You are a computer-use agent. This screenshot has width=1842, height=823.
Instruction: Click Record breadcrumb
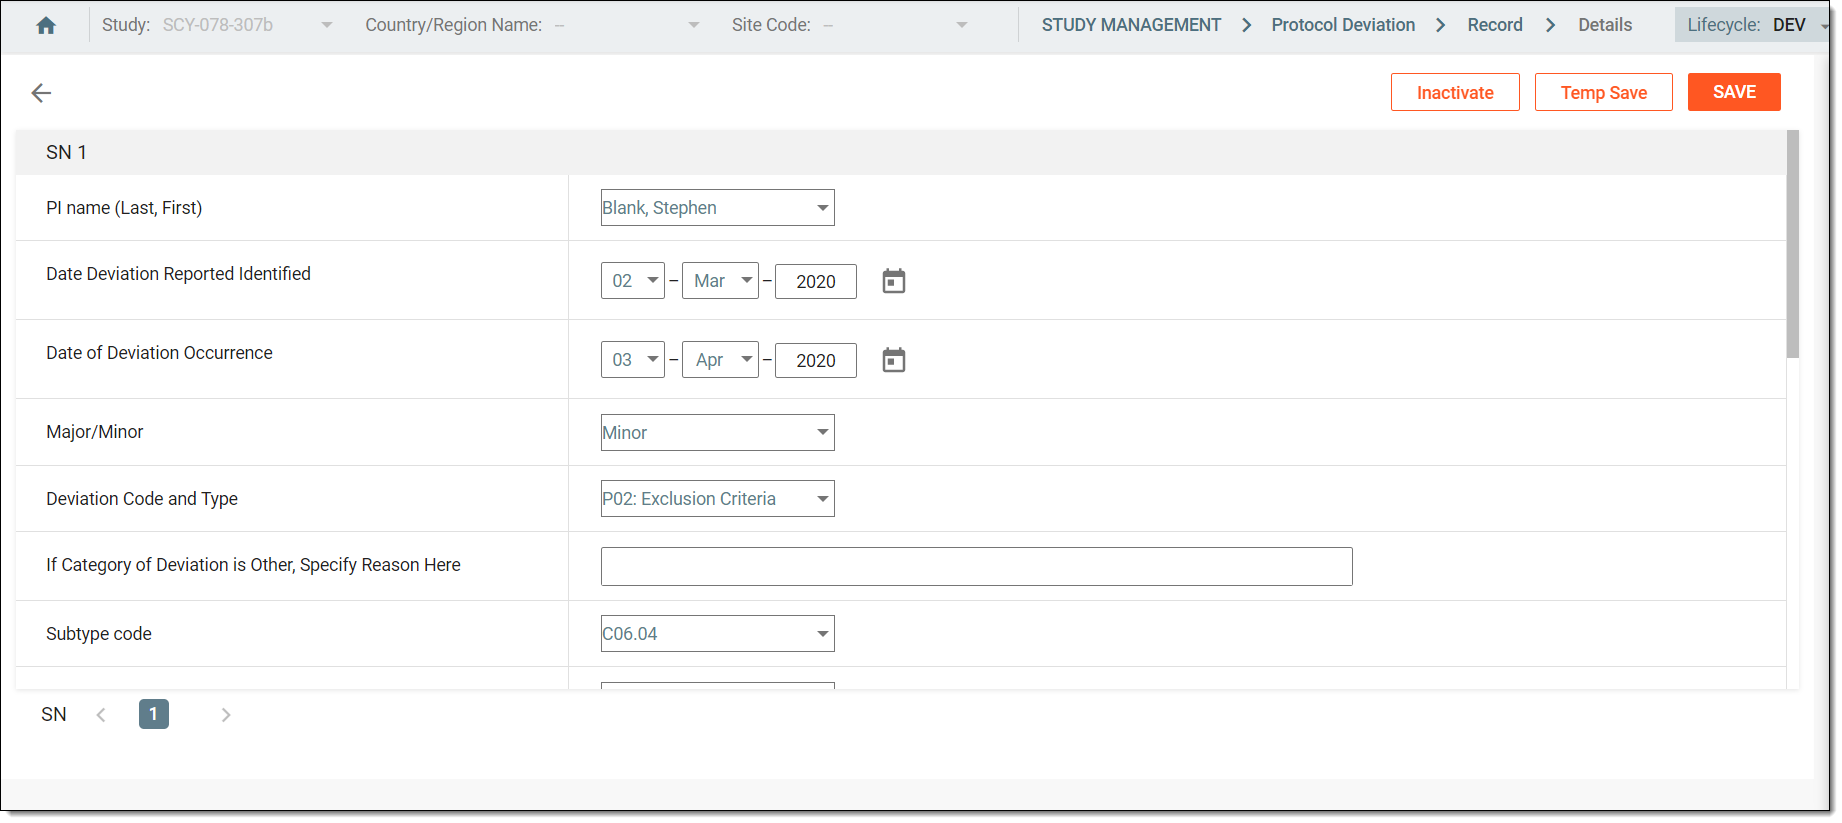1495,25
